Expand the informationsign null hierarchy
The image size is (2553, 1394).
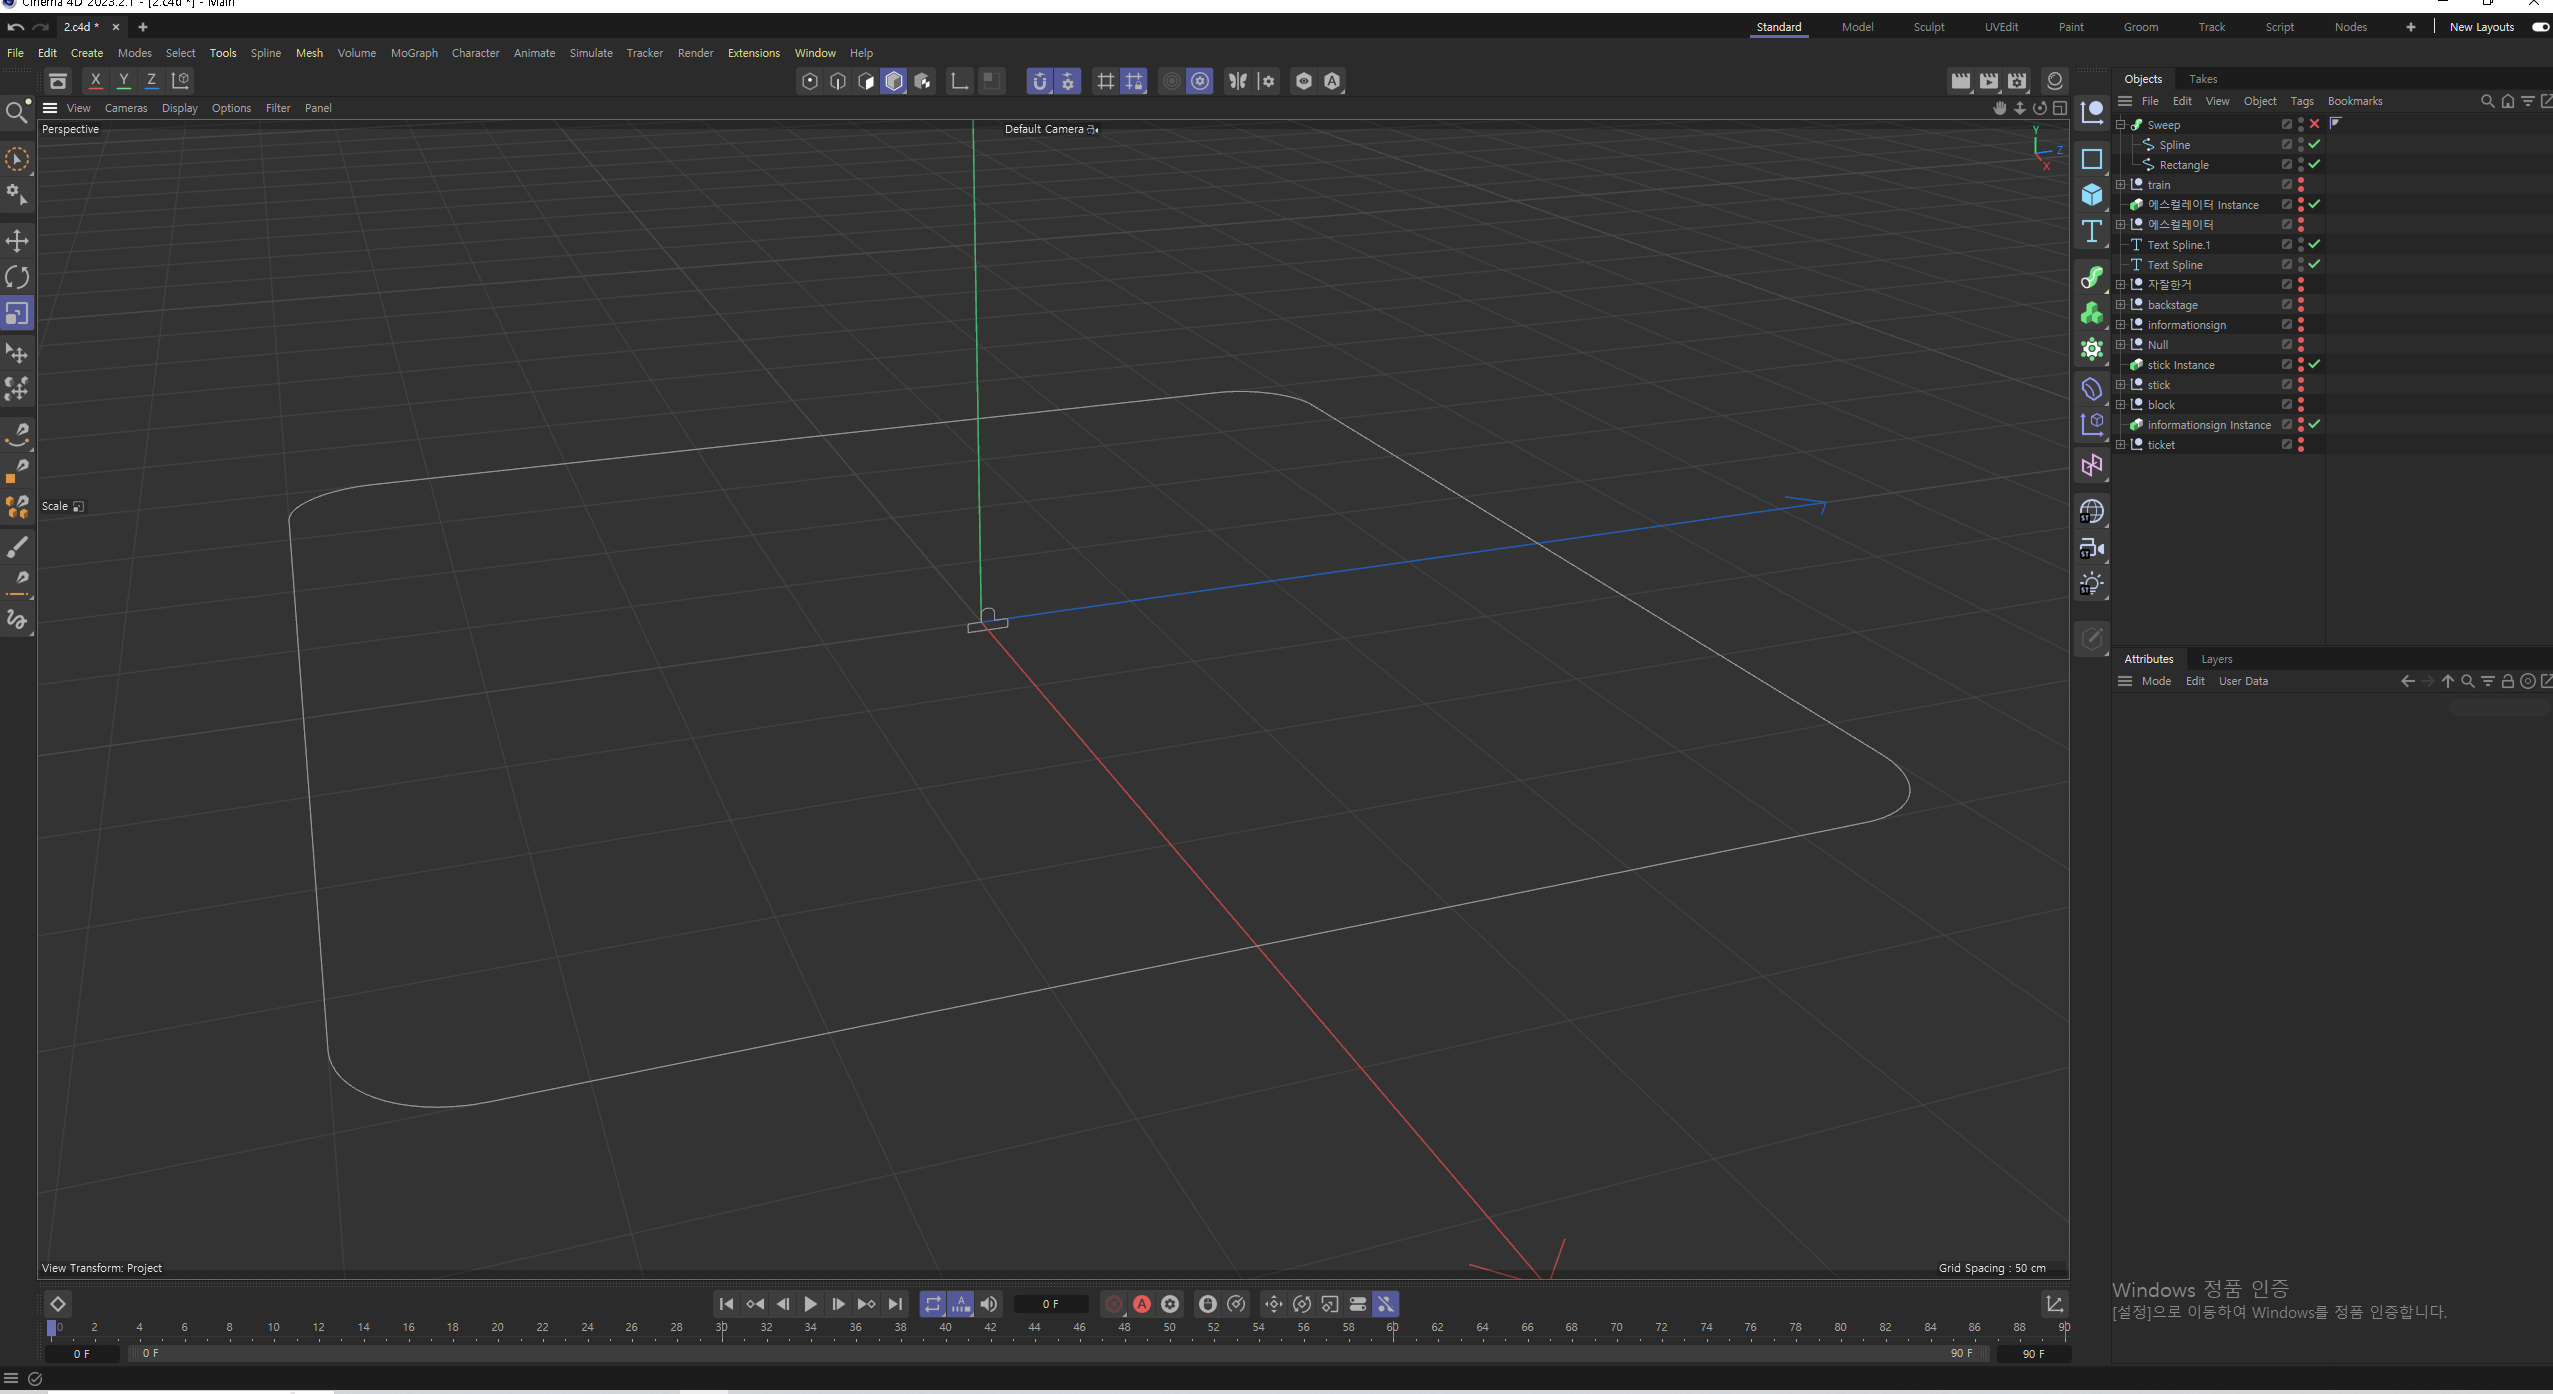(2120, 325)
